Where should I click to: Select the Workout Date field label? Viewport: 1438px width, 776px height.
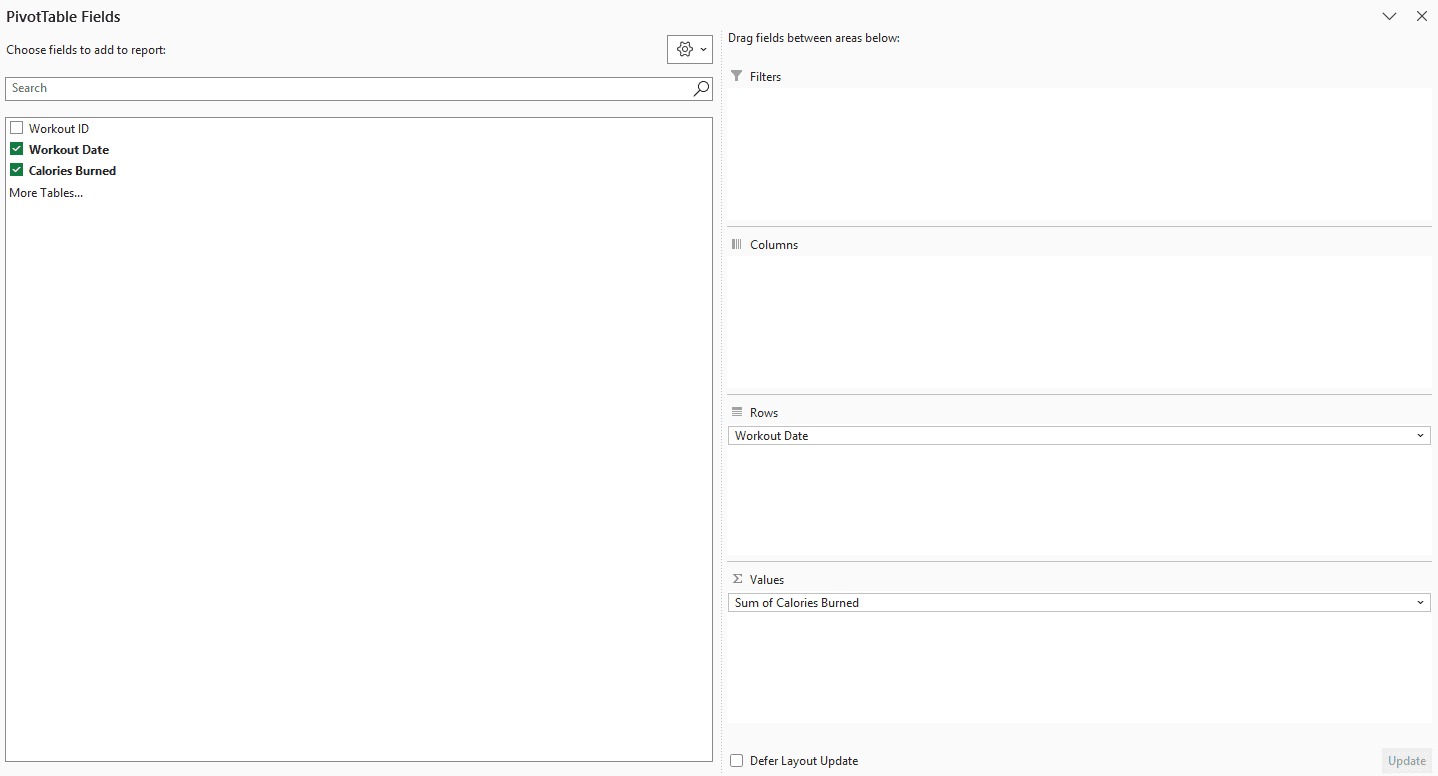point(69,150)
